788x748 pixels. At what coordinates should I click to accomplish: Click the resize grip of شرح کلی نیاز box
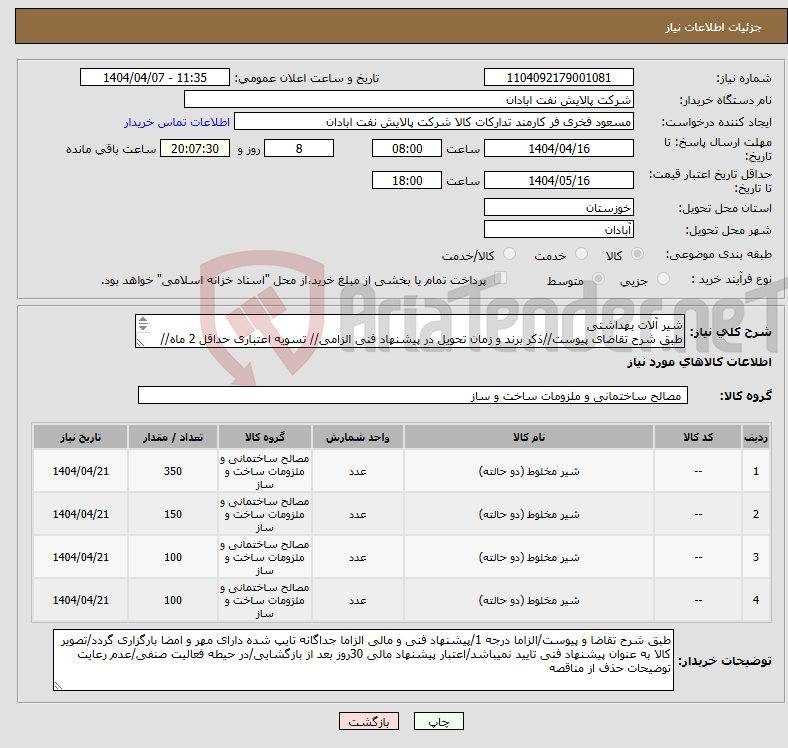[x=141, y=342]
